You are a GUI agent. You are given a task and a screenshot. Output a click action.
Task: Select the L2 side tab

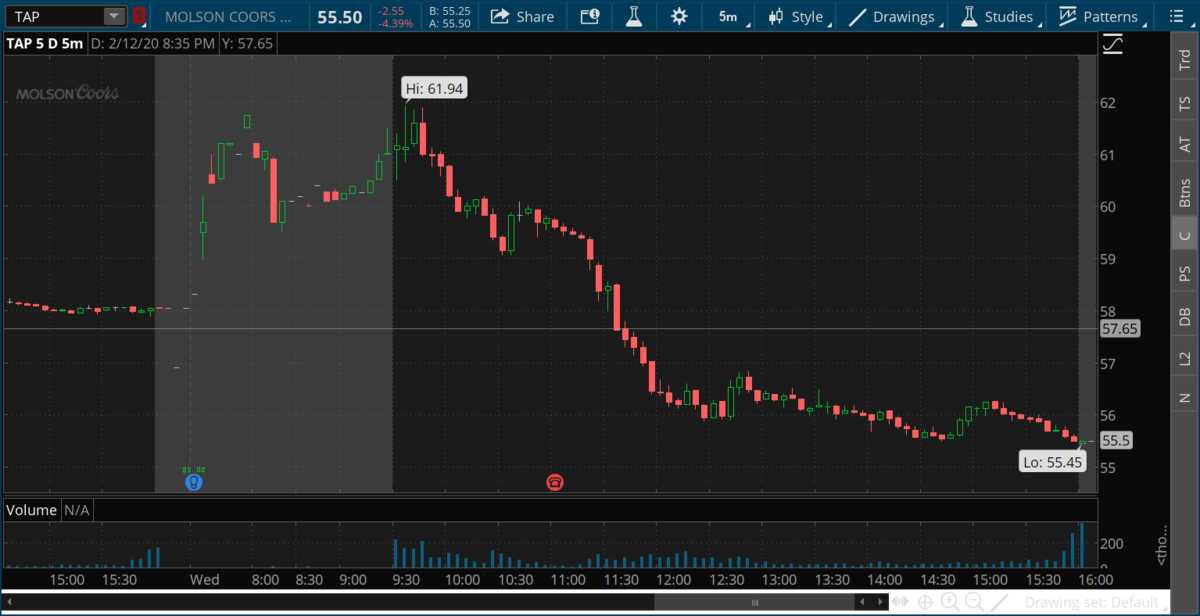coord(1185,357)
